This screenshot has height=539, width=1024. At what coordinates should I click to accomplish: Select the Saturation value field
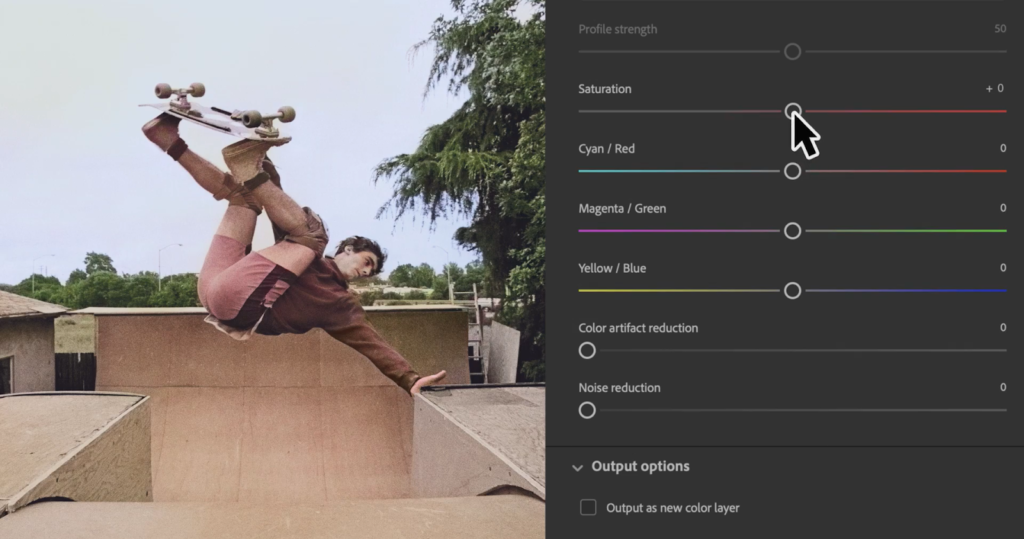pos(995,88)
